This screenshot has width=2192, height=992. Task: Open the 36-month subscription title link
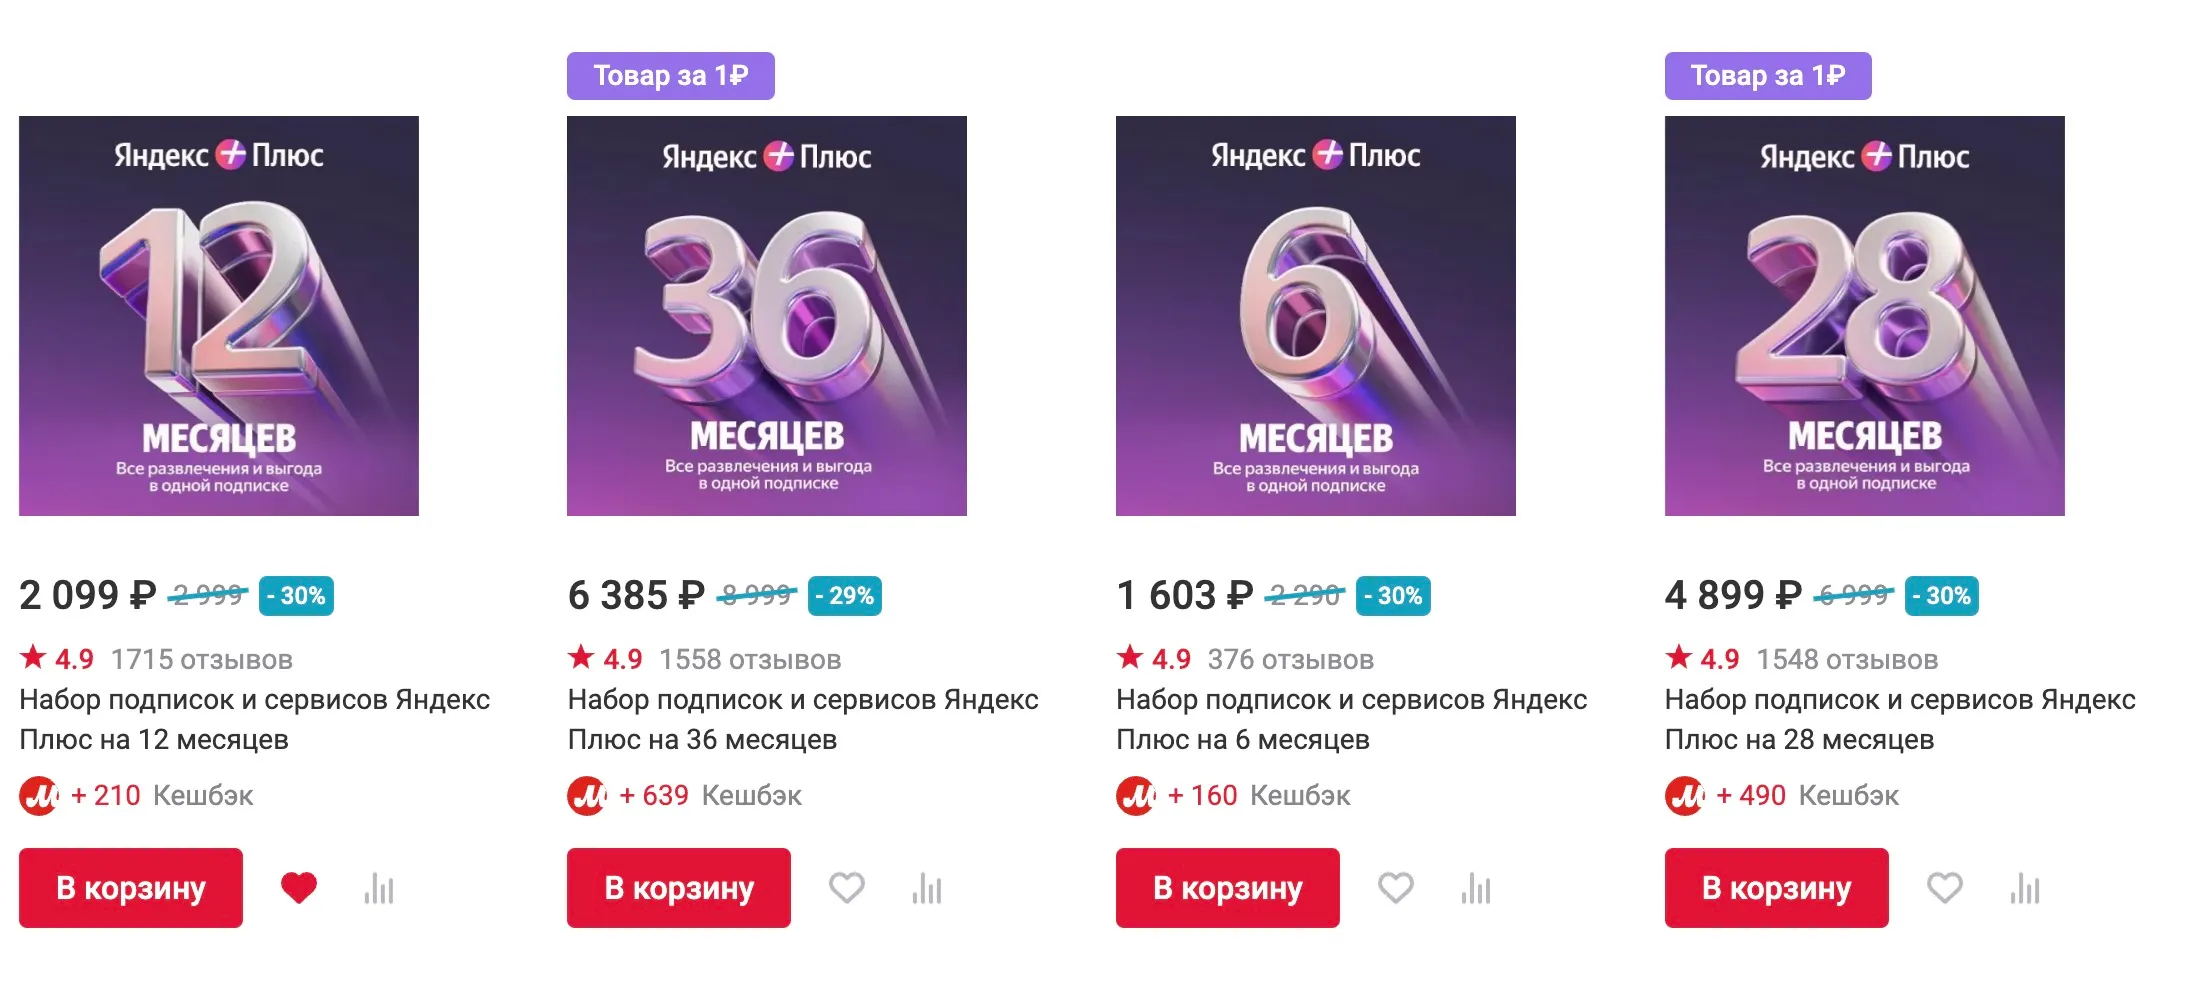tap(802, 719)
